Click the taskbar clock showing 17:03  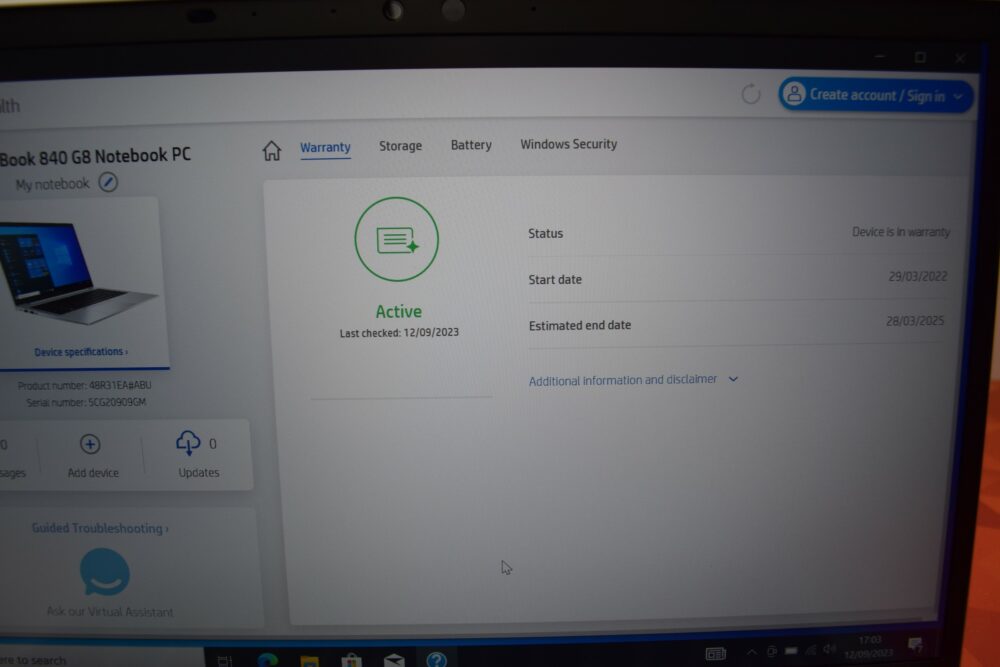(869, 646)
